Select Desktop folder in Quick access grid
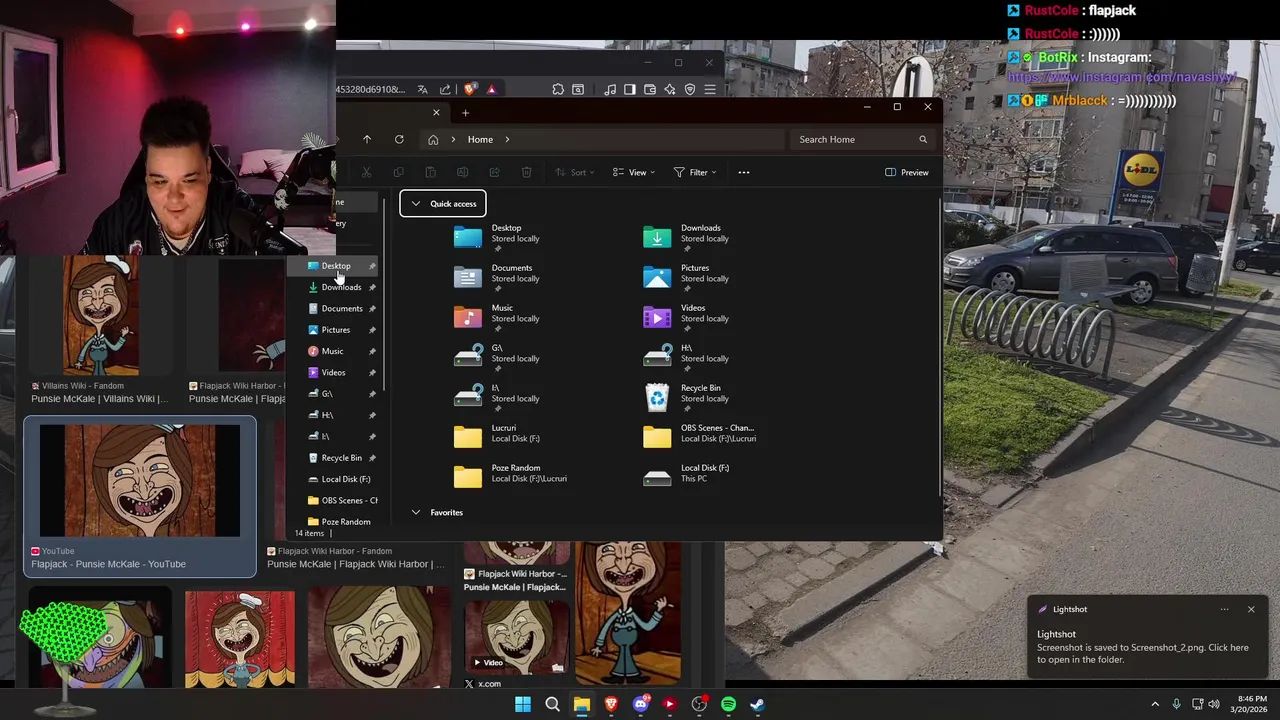The image size is (1280, 720). tap(497, 237)
